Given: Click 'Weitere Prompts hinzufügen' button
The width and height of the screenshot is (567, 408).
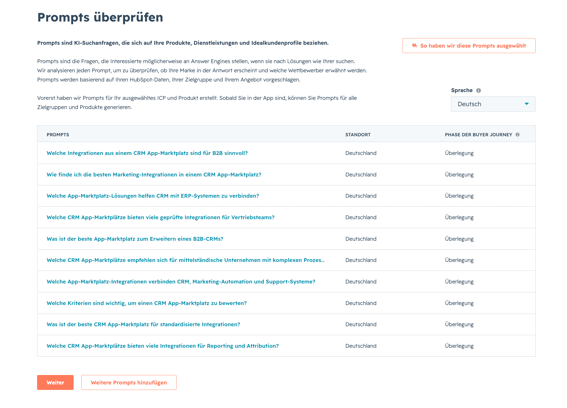Looking at the screenshot, I should (129, 382).
